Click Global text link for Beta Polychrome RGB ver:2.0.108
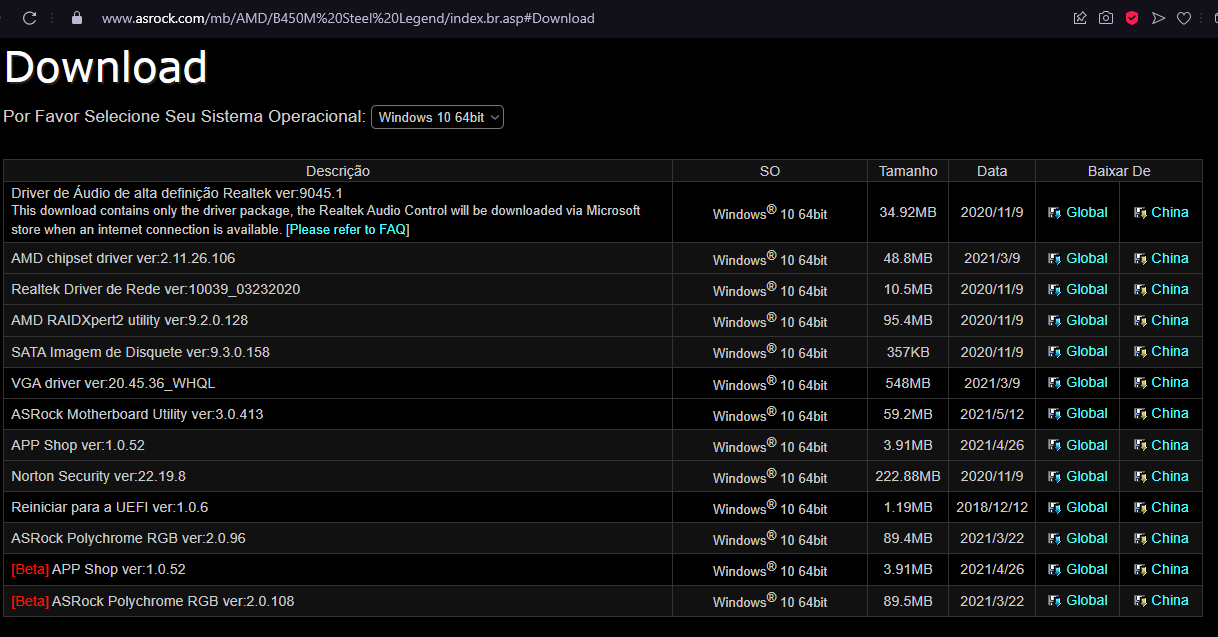 click(x=1087, y=600)
